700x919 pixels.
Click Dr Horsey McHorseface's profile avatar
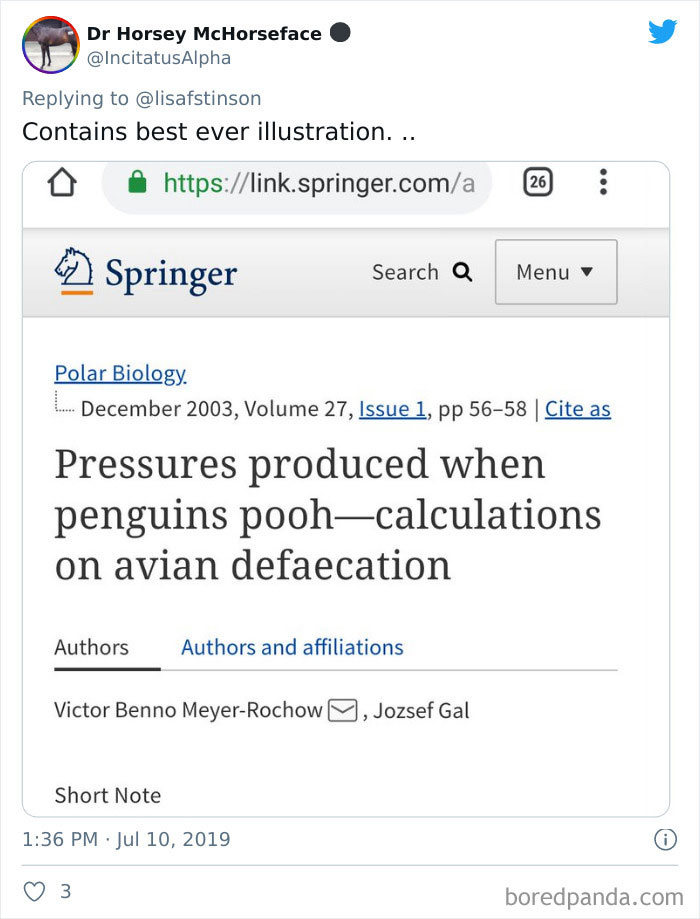(50, 45)
